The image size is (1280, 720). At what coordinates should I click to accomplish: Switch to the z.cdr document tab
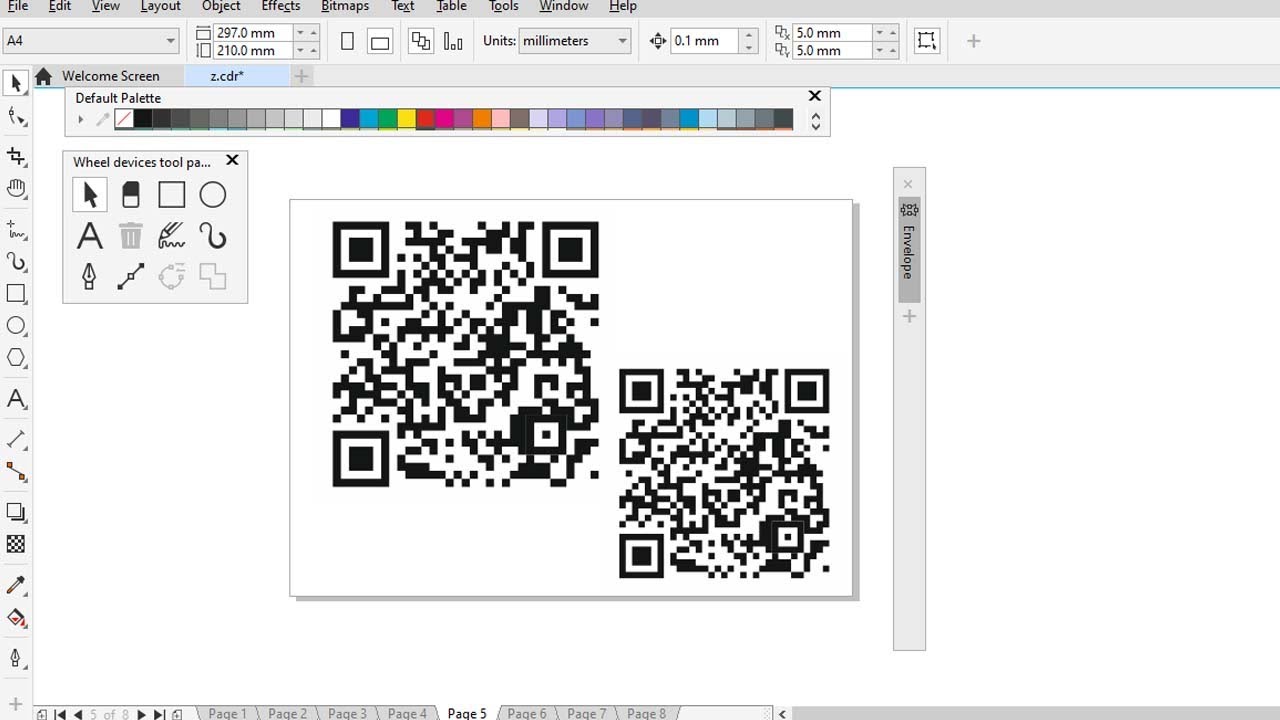(227, 76)
